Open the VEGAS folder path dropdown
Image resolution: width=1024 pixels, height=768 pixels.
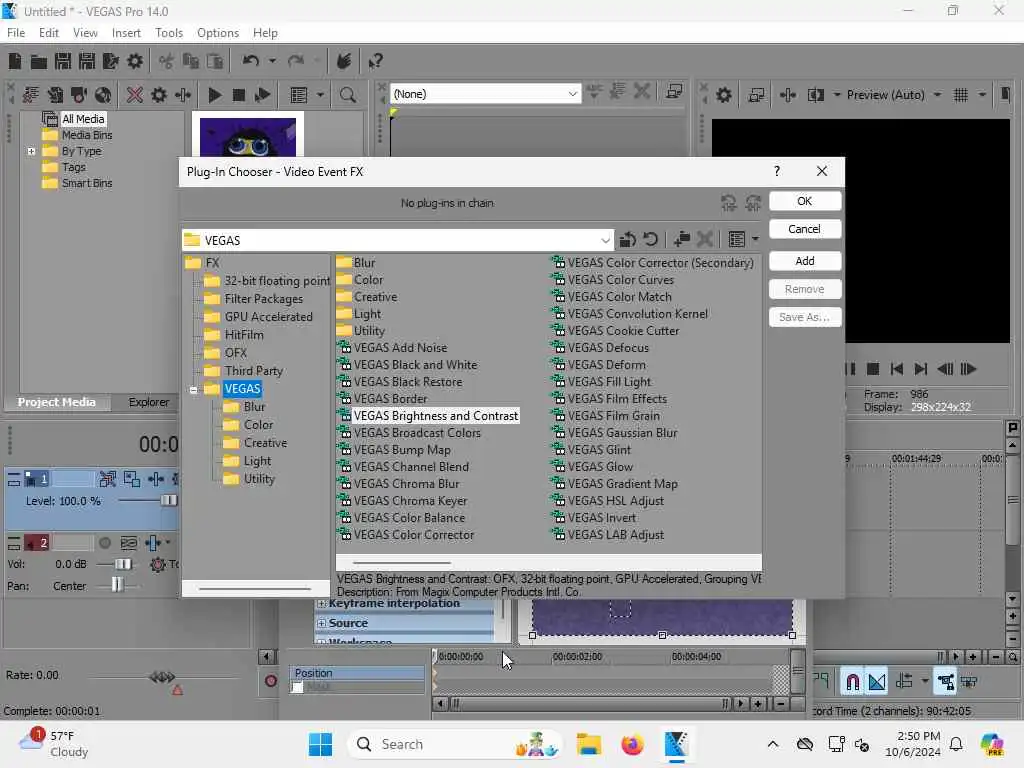tap(605, 240)
